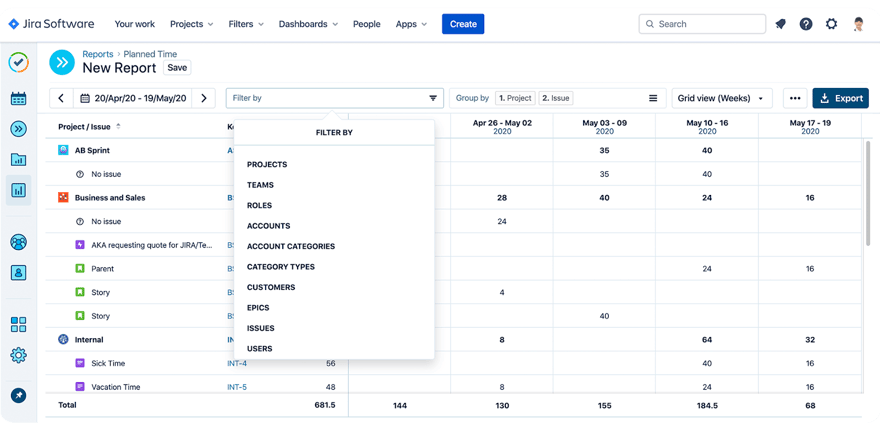The height and width of the screenshot is (430, 880).
Task: Pick EPICS from filter list
Action: tap(258, 308)
